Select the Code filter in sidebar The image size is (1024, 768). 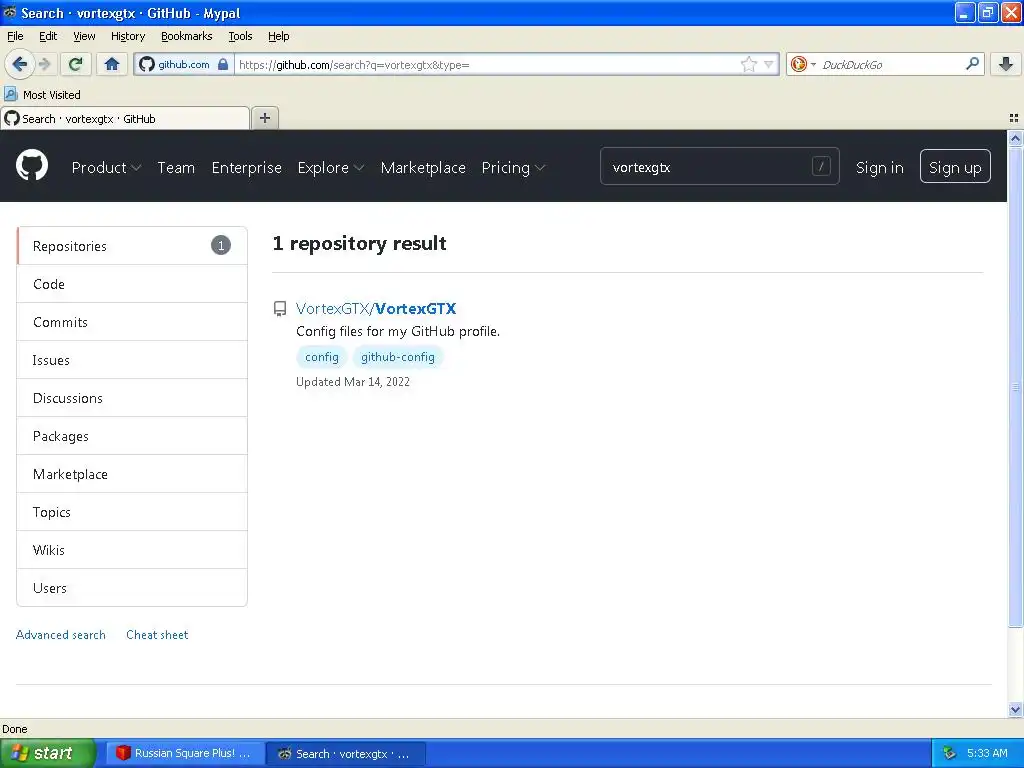click(x=132, y=284)
